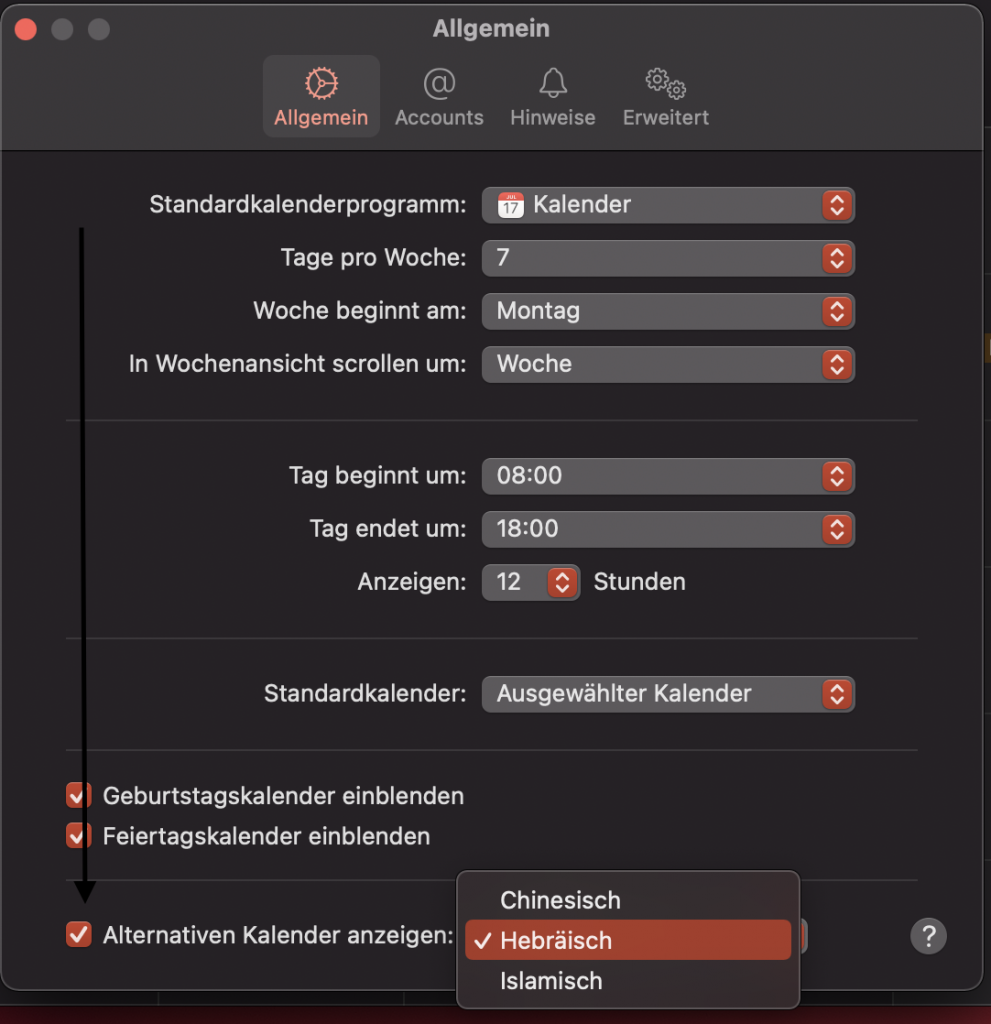
Task: Click the red window close button
Action: click(x=26, y=29)
